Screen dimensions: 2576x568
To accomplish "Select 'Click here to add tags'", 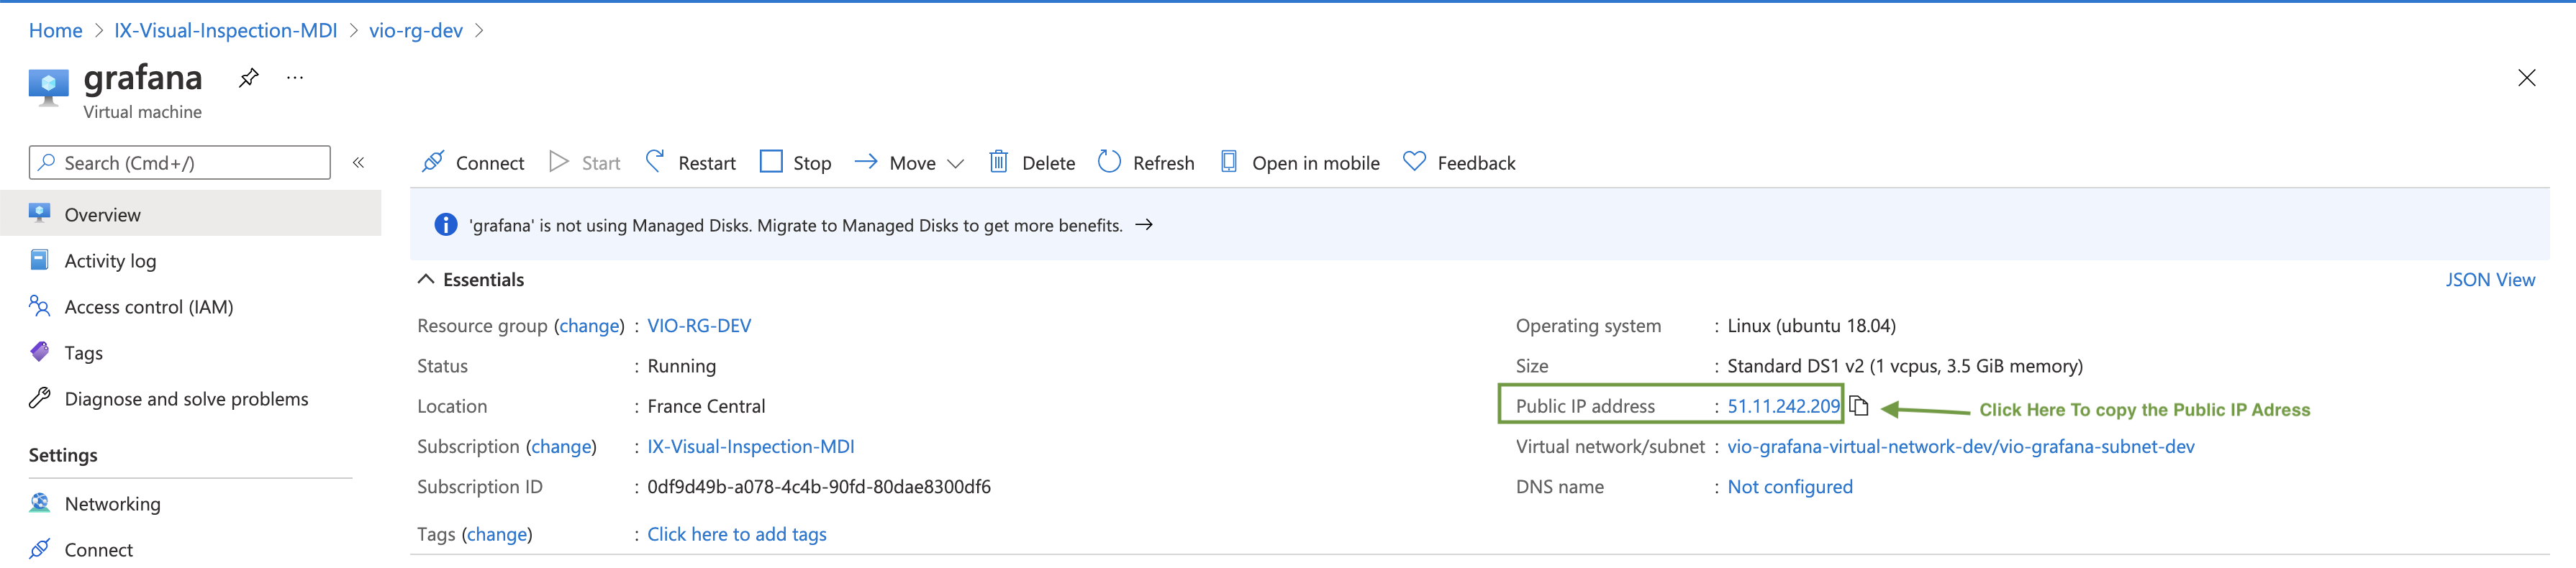I will point(736,534).
